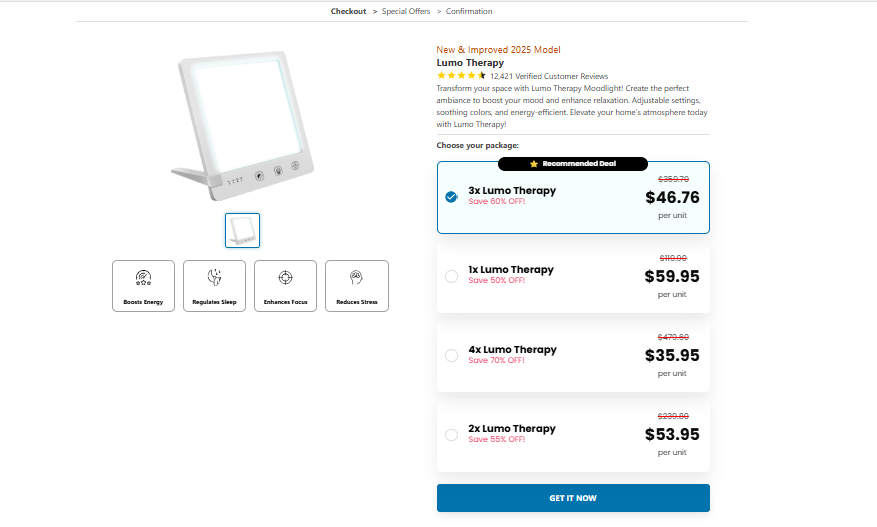Click the Reduces Stress feature icon
The width and height of the screenshot is (877, 527).
356,276
